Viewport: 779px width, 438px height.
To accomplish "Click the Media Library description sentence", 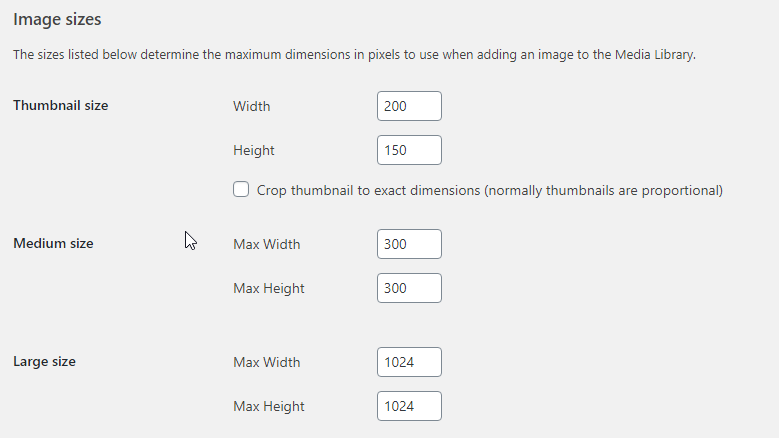I will coord(354,55).
